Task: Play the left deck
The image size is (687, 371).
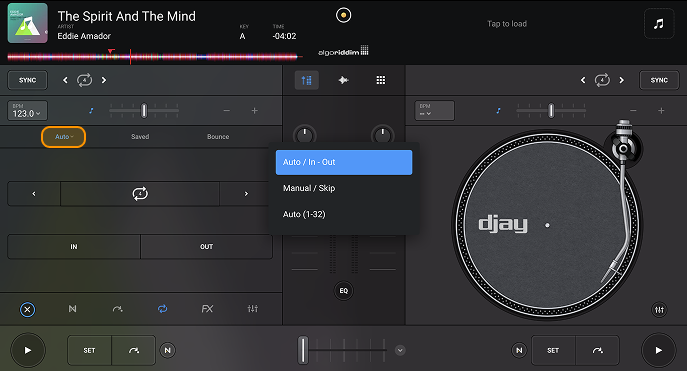Action: click(x=28, y=350)
